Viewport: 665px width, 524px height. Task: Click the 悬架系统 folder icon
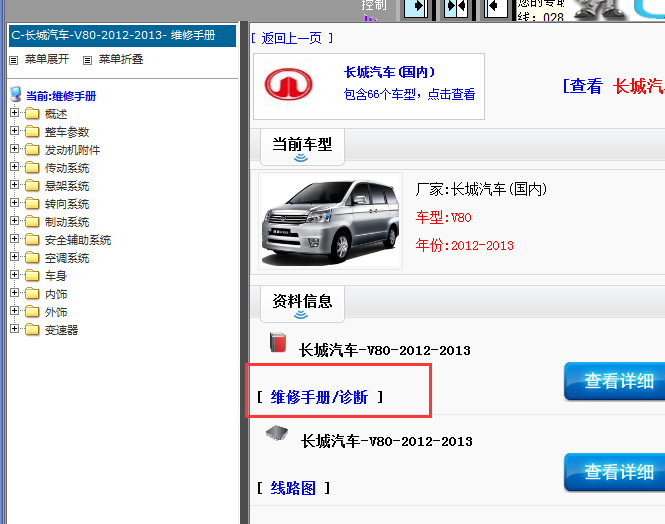coord(32,186)
